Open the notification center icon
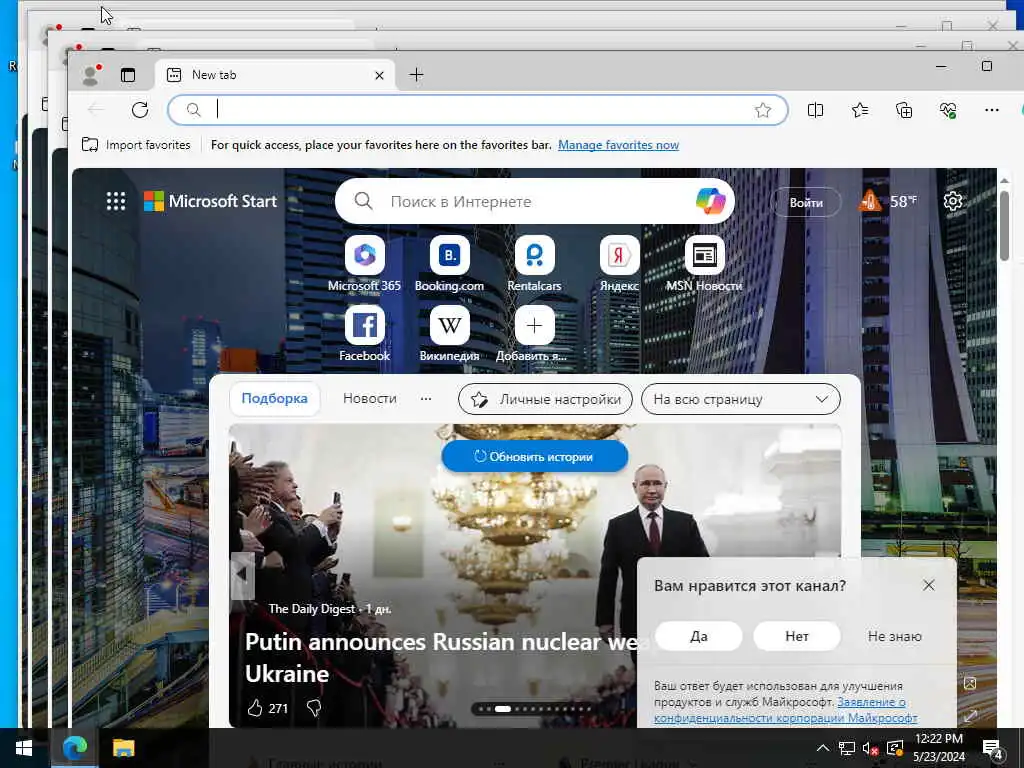Viewport: 1024px width, 768px height. (993, 748)
